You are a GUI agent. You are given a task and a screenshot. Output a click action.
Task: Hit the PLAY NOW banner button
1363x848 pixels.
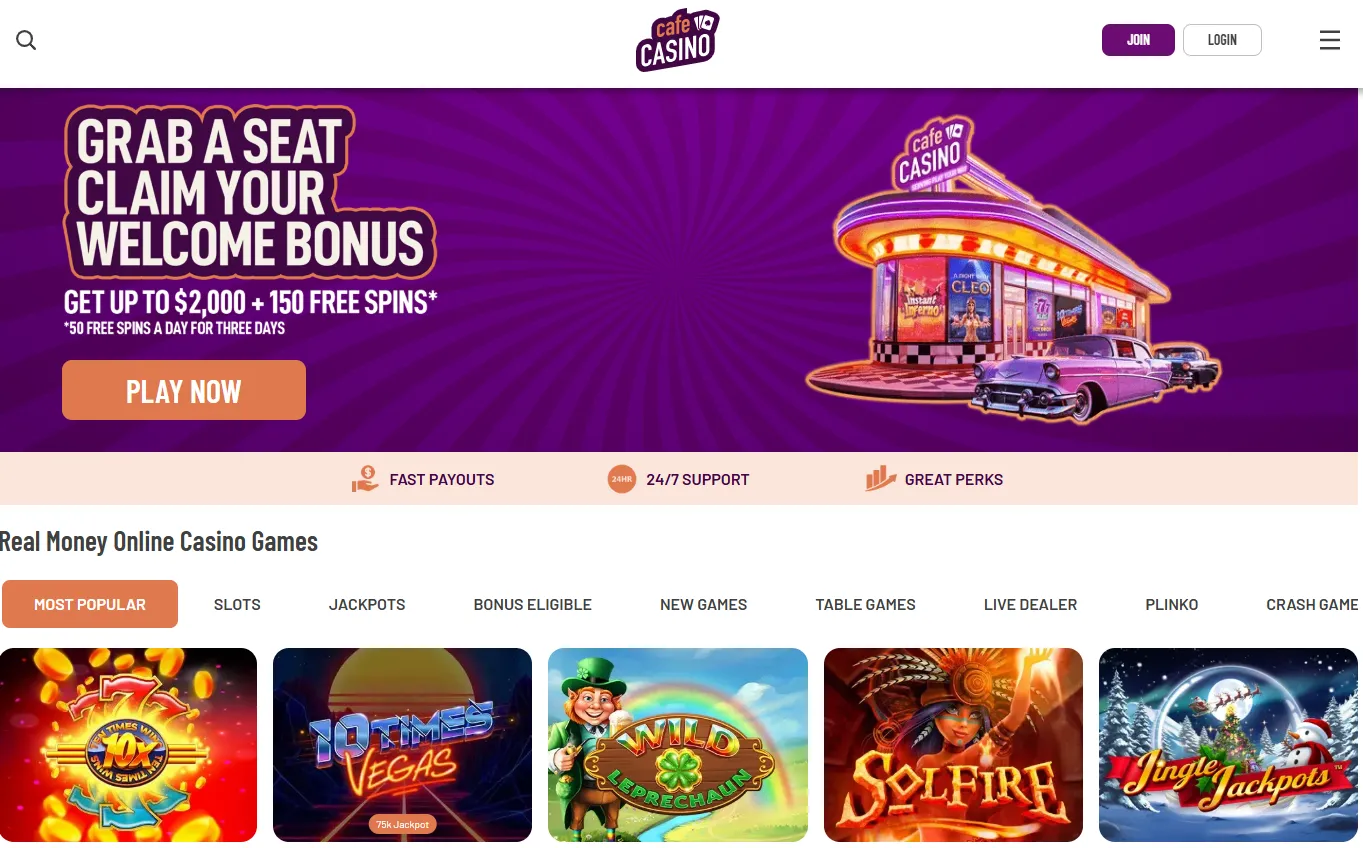(184, 390)
